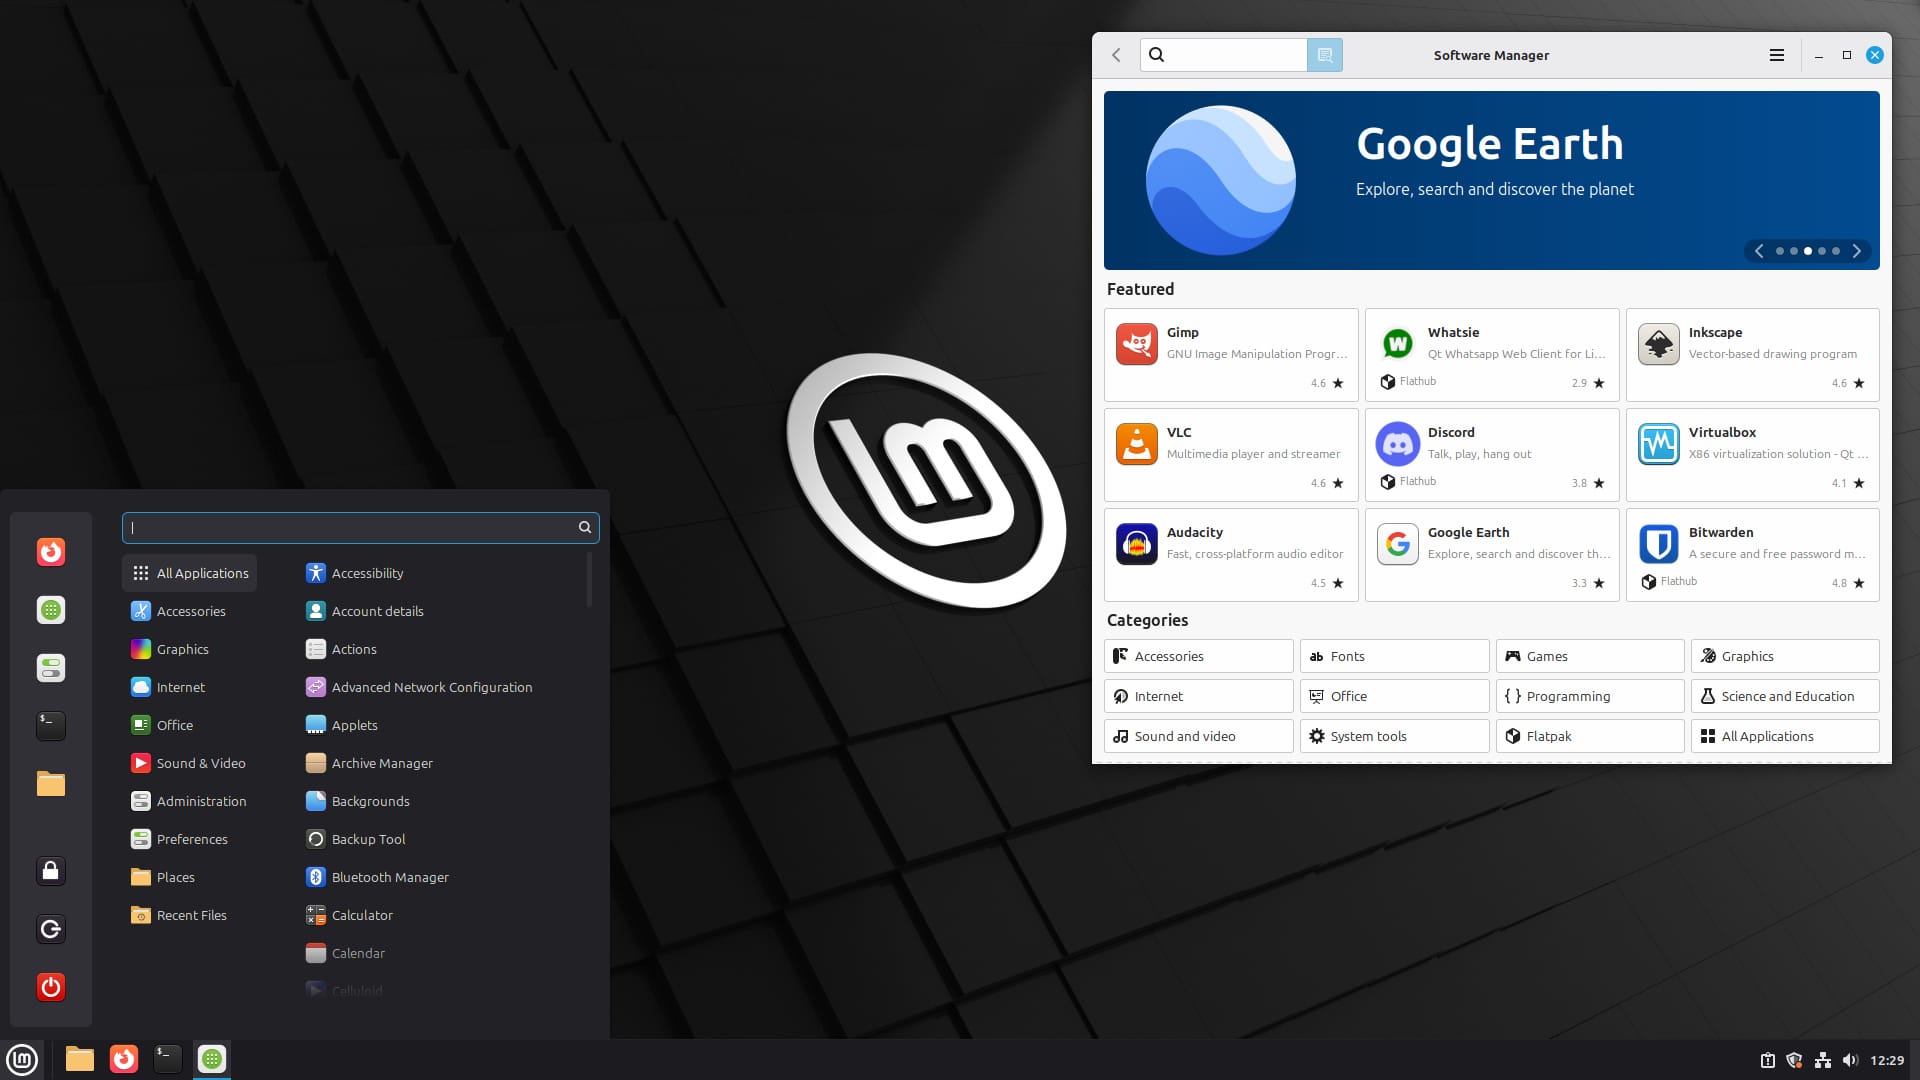Go back with the previous banner chevron
The width and height of the screenshot is (1920, 1080).
coord(1759,251)
